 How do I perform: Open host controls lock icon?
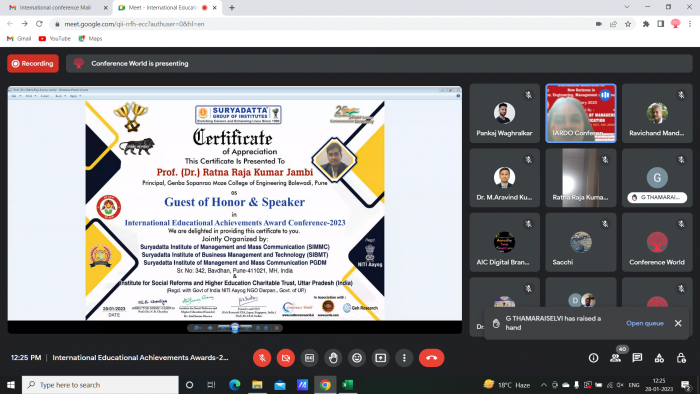[x=681, y=358]
